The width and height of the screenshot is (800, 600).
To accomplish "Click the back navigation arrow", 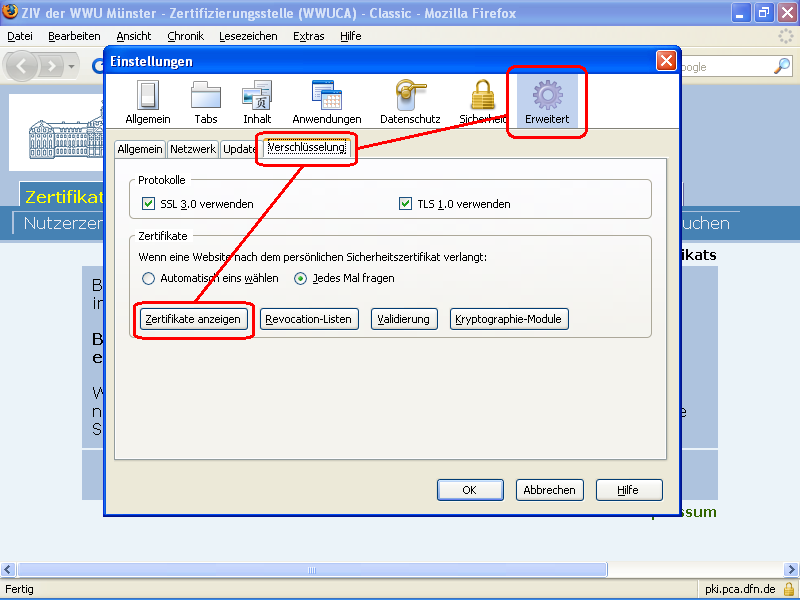I will pyautogui.click(x=21, y=66).
